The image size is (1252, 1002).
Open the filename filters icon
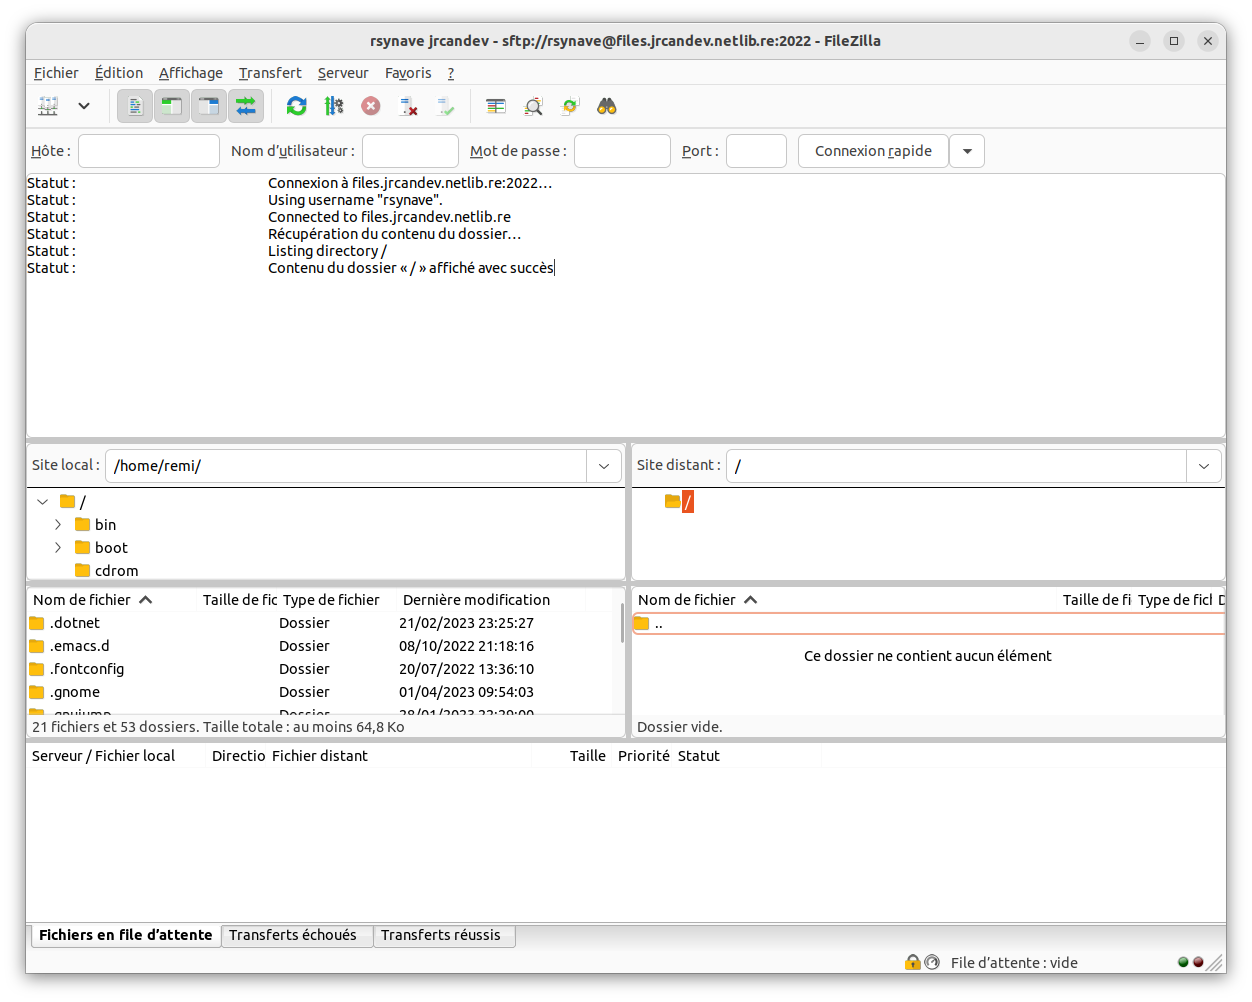click(x=496, y=106)
